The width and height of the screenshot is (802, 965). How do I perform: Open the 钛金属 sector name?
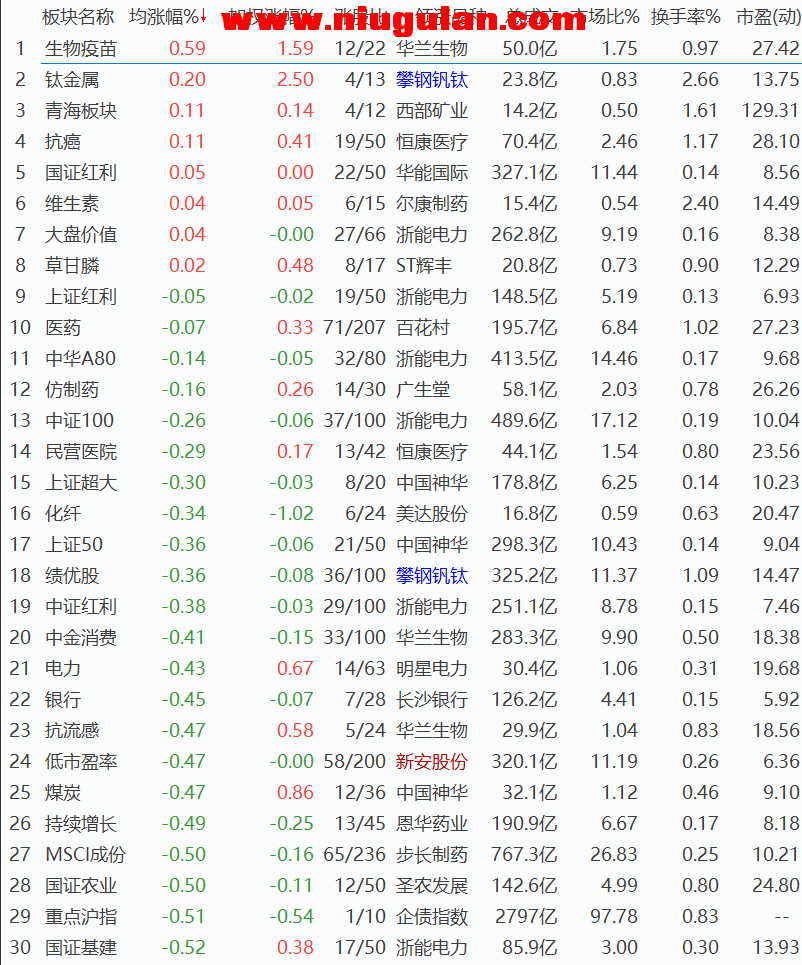(72, 79)
